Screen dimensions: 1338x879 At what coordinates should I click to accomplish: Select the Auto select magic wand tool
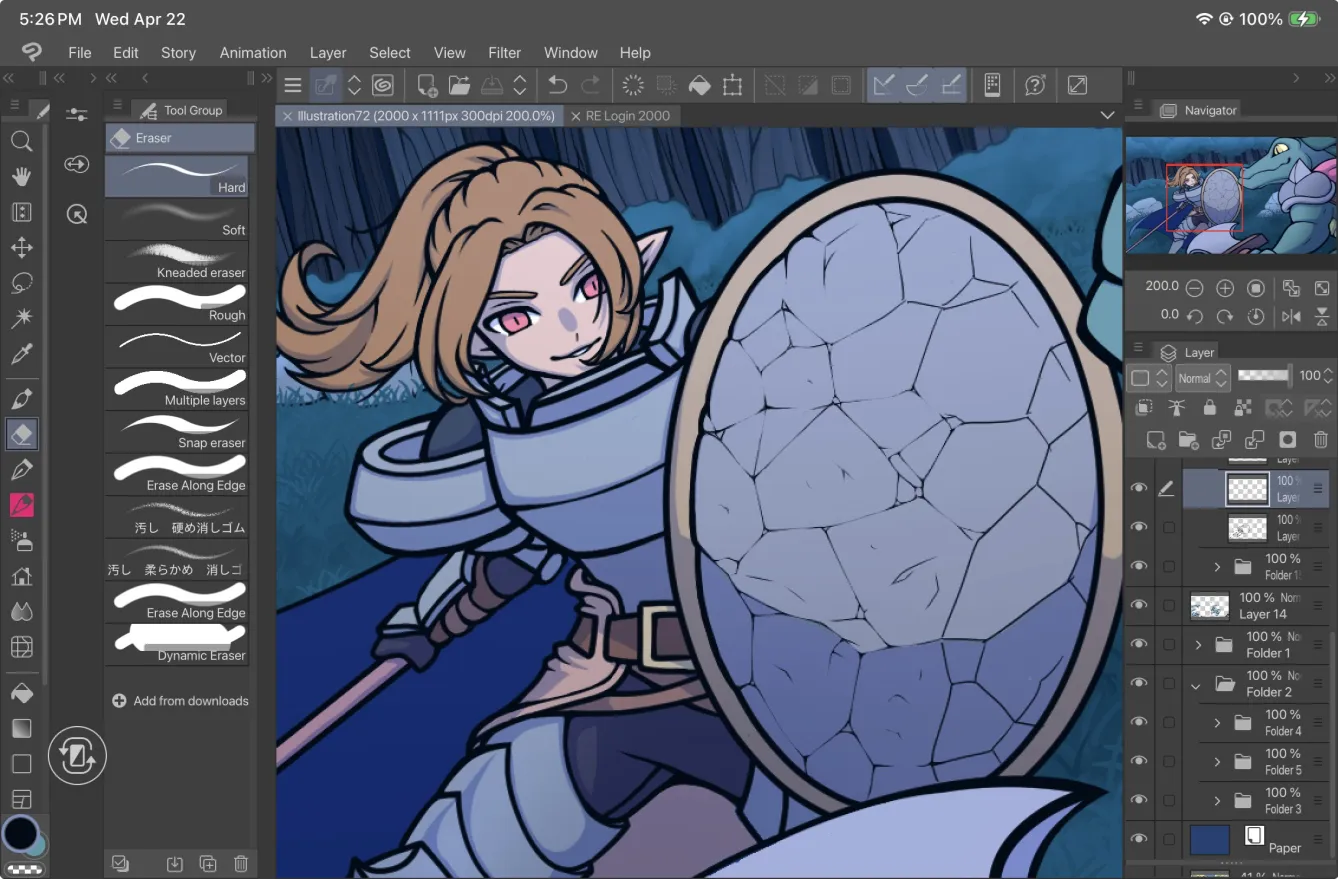[22, 318]
